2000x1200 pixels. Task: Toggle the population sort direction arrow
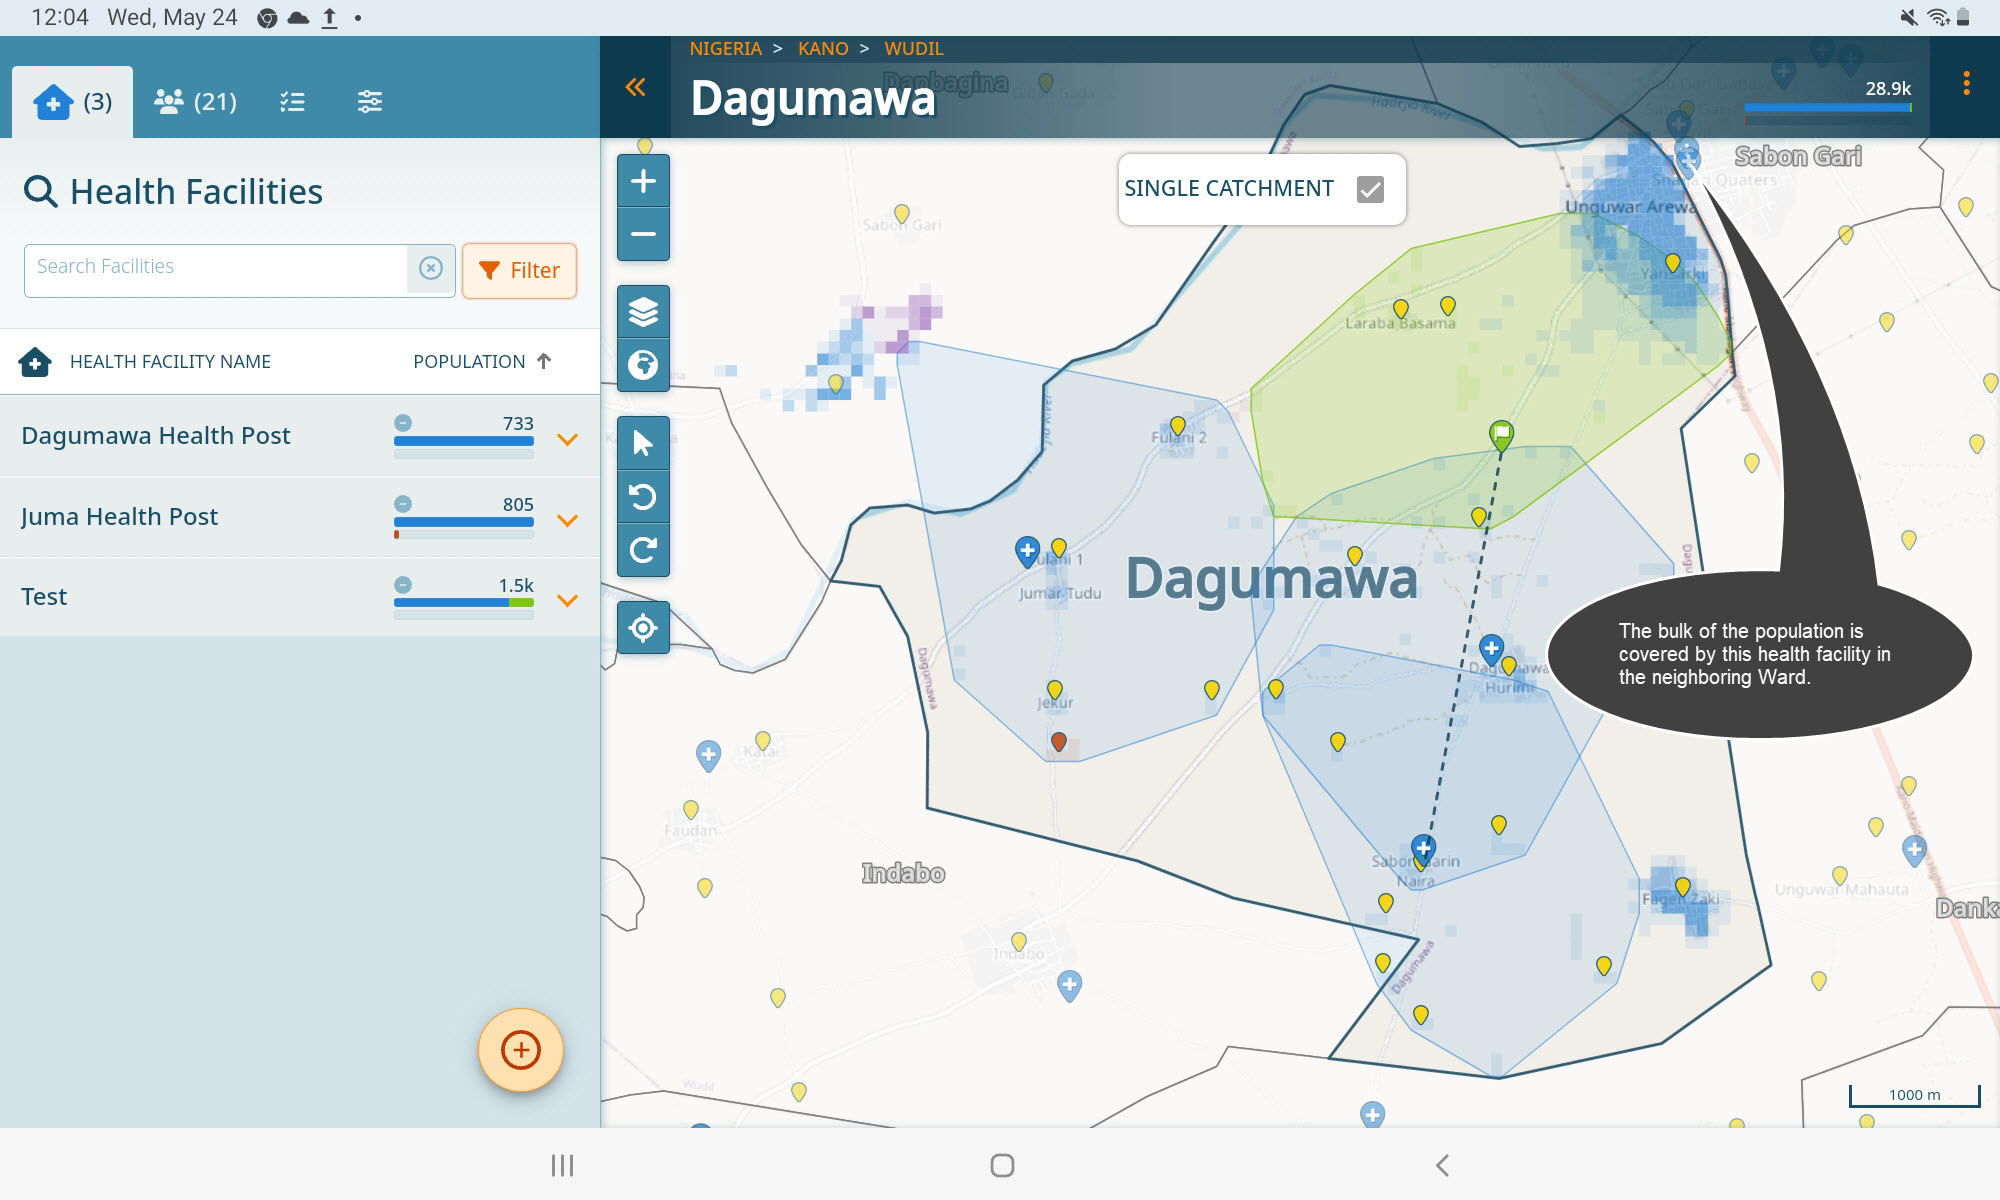click(x=544, y=361)
